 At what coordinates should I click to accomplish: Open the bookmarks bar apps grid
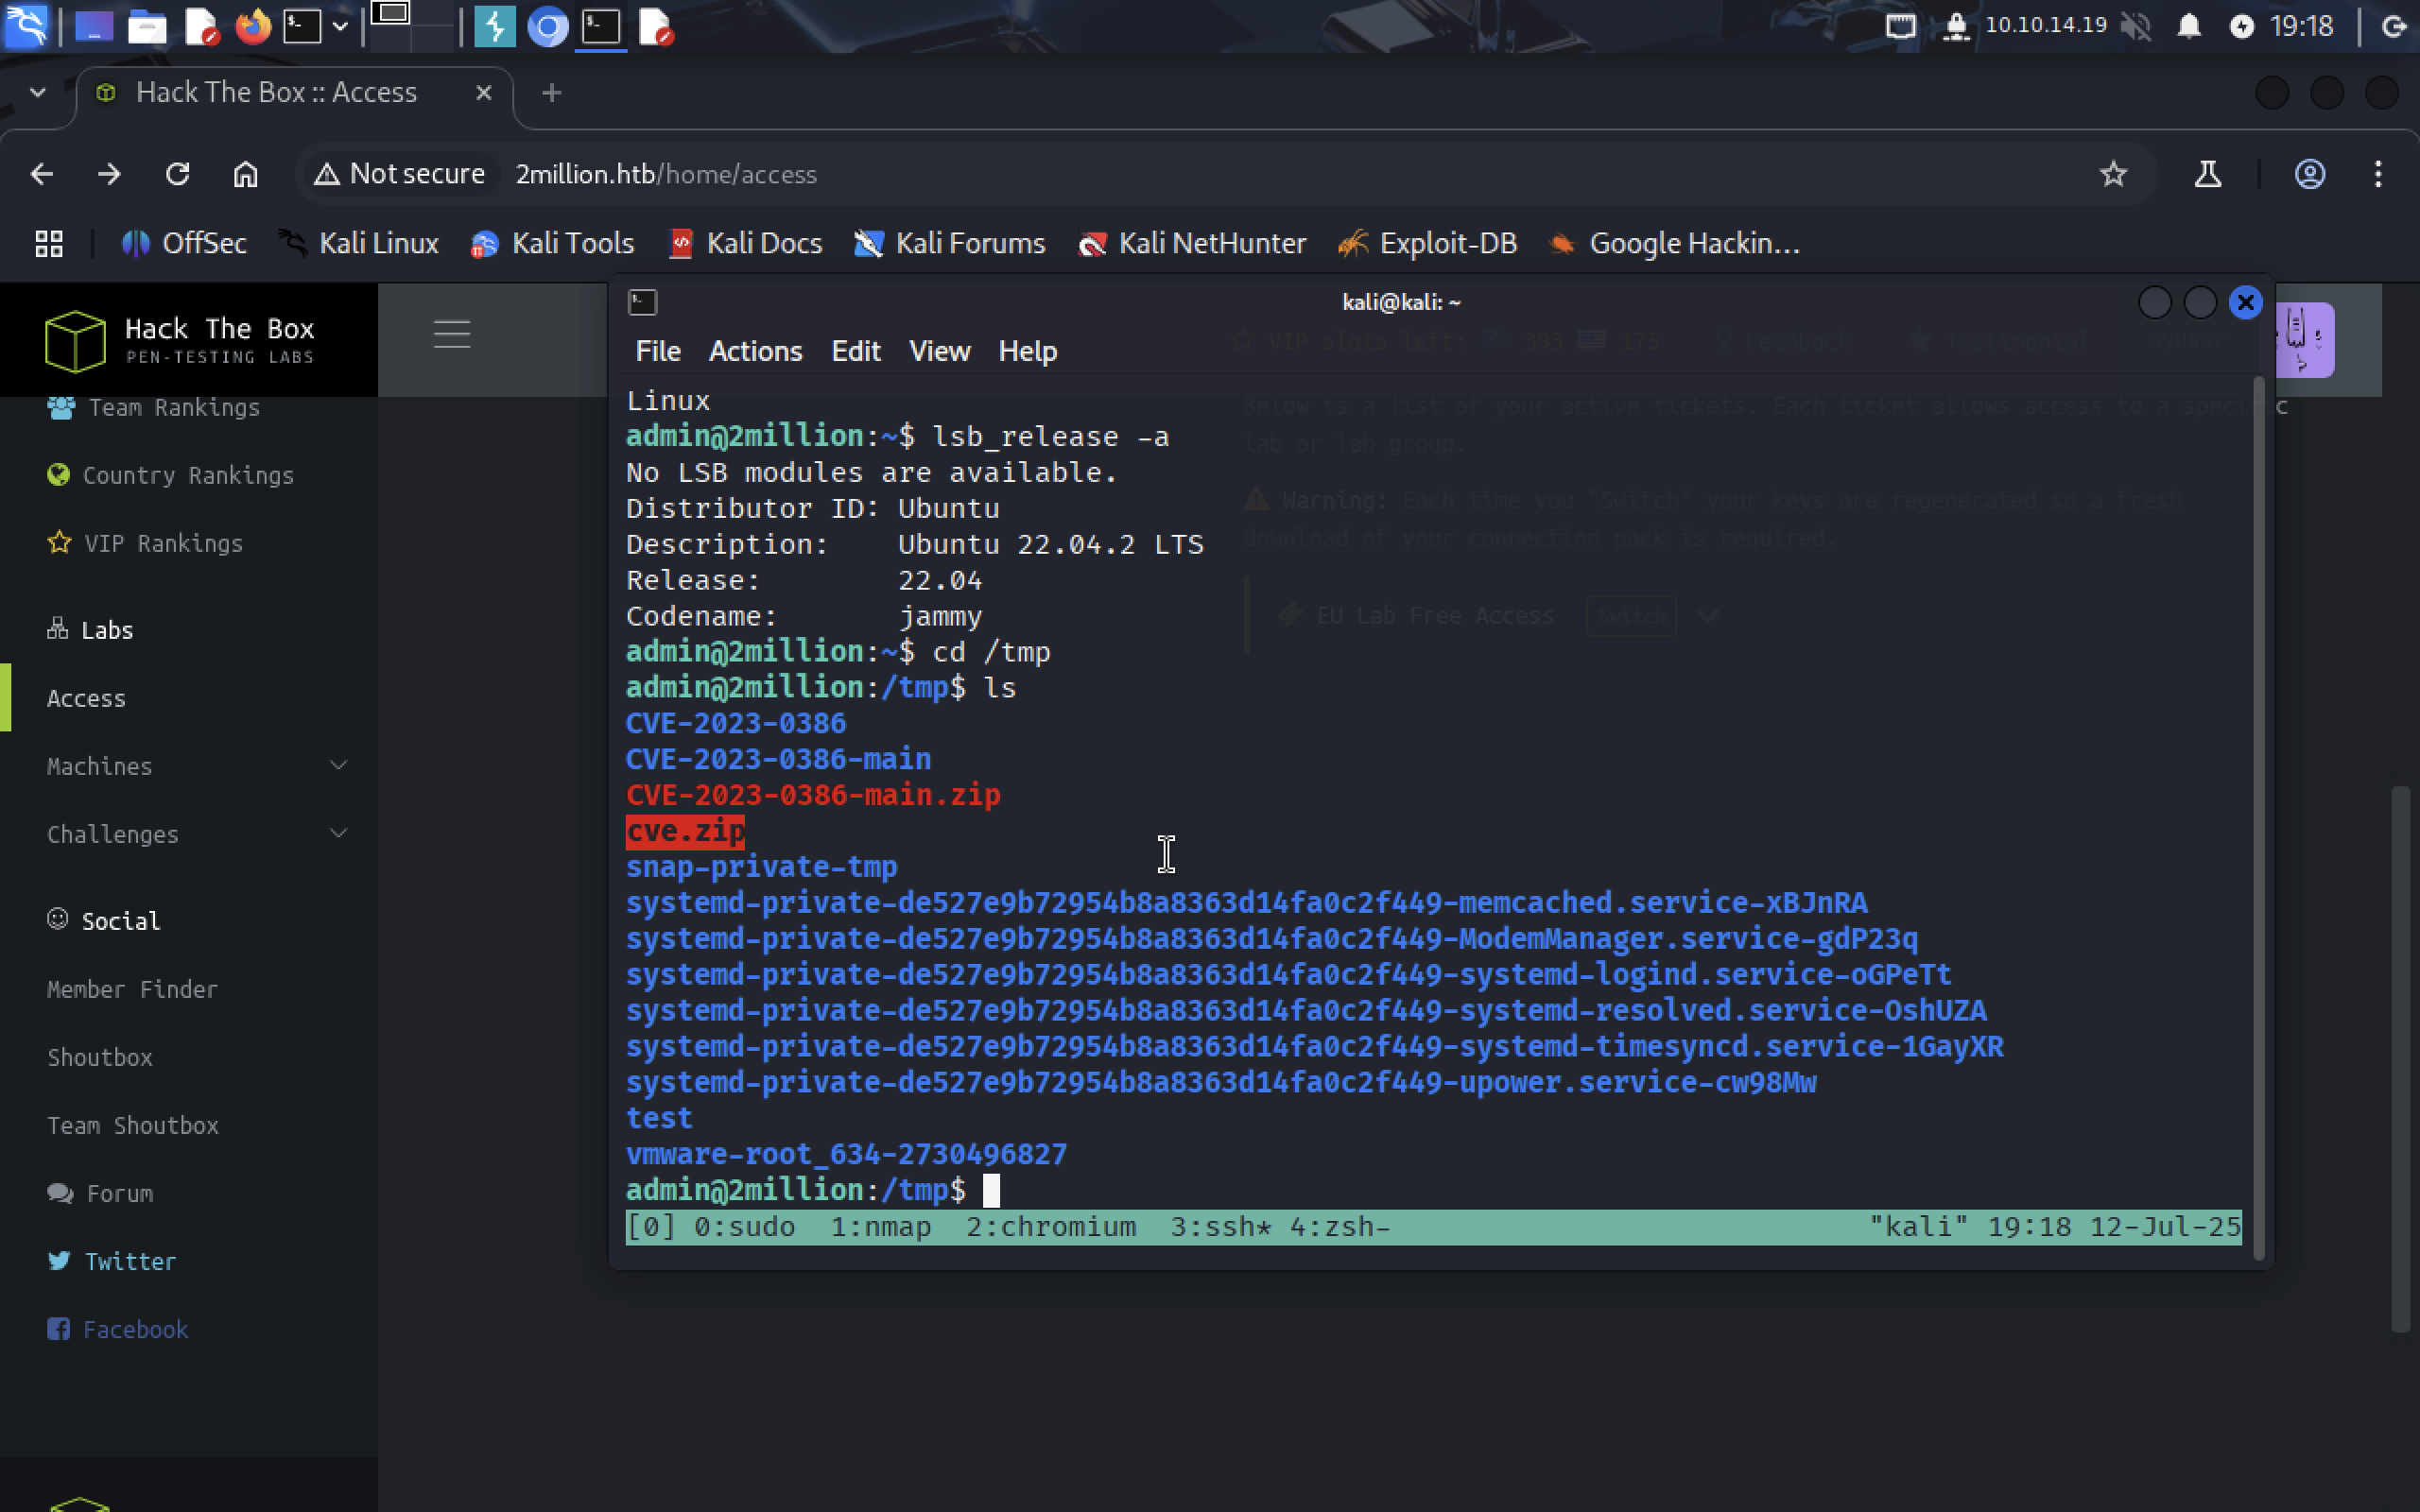[49, 243]
